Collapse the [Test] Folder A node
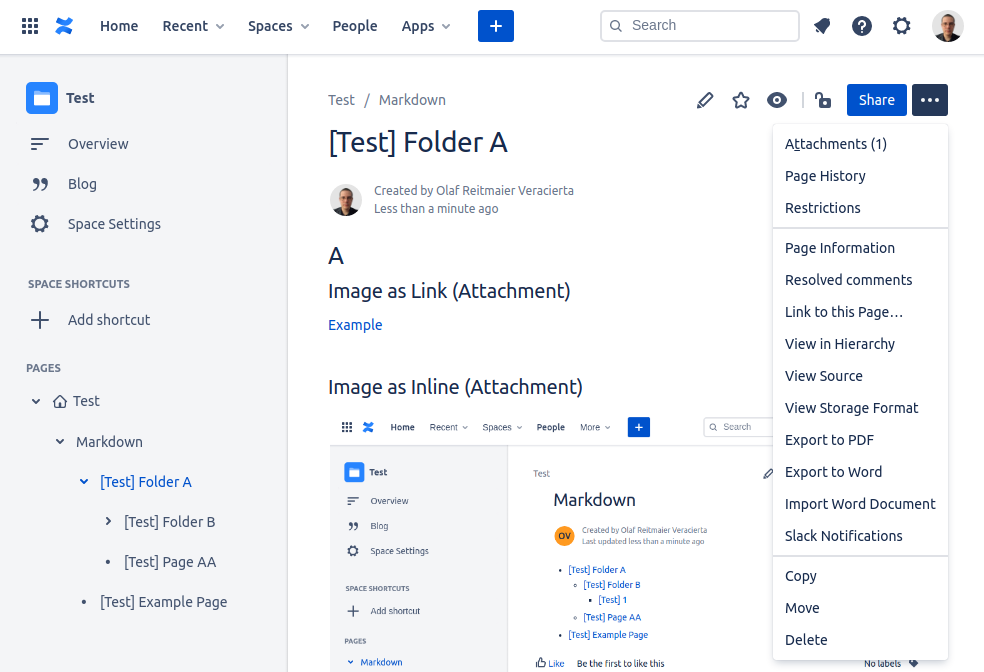 pos(83,481)
